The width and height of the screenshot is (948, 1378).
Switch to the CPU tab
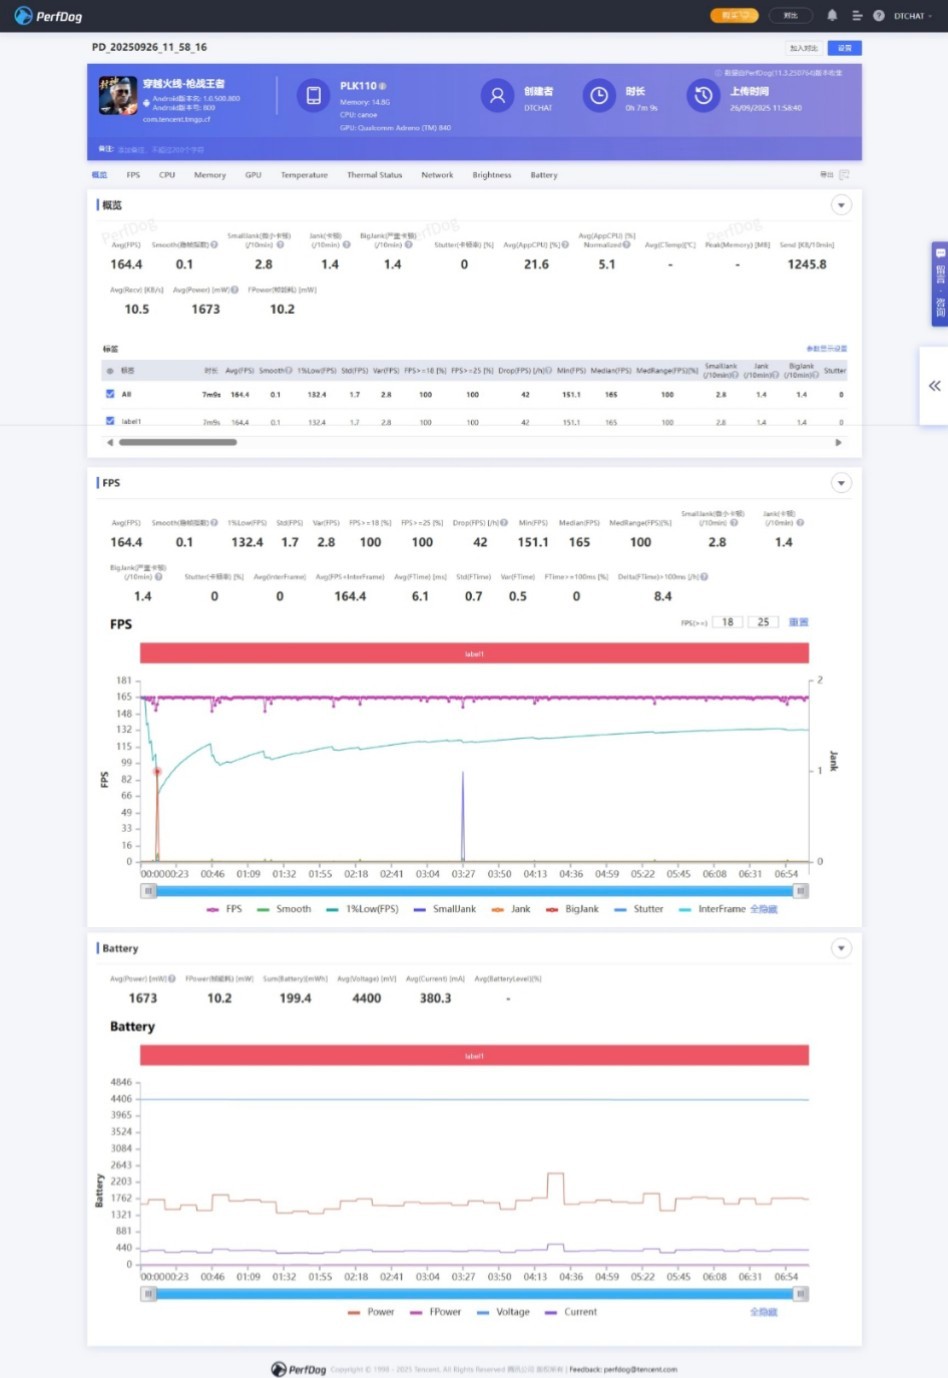pyautogui.click(x=167, y=175)
